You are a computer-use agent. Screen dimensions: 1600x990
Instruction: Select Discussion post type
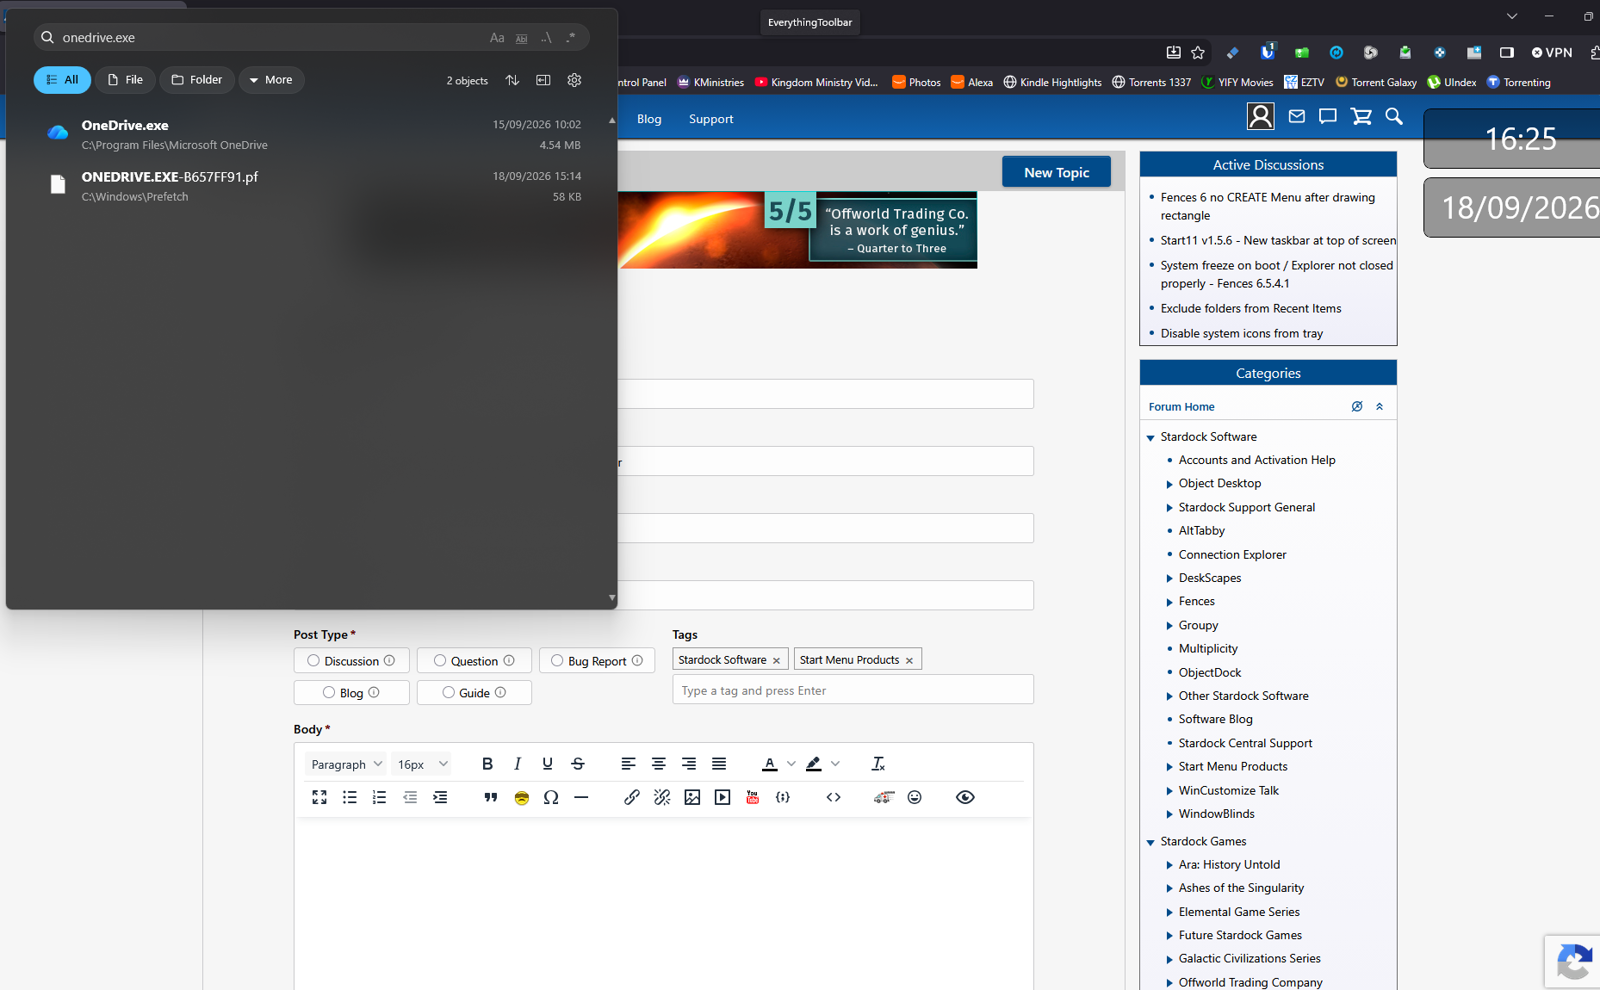coord(351,661)
